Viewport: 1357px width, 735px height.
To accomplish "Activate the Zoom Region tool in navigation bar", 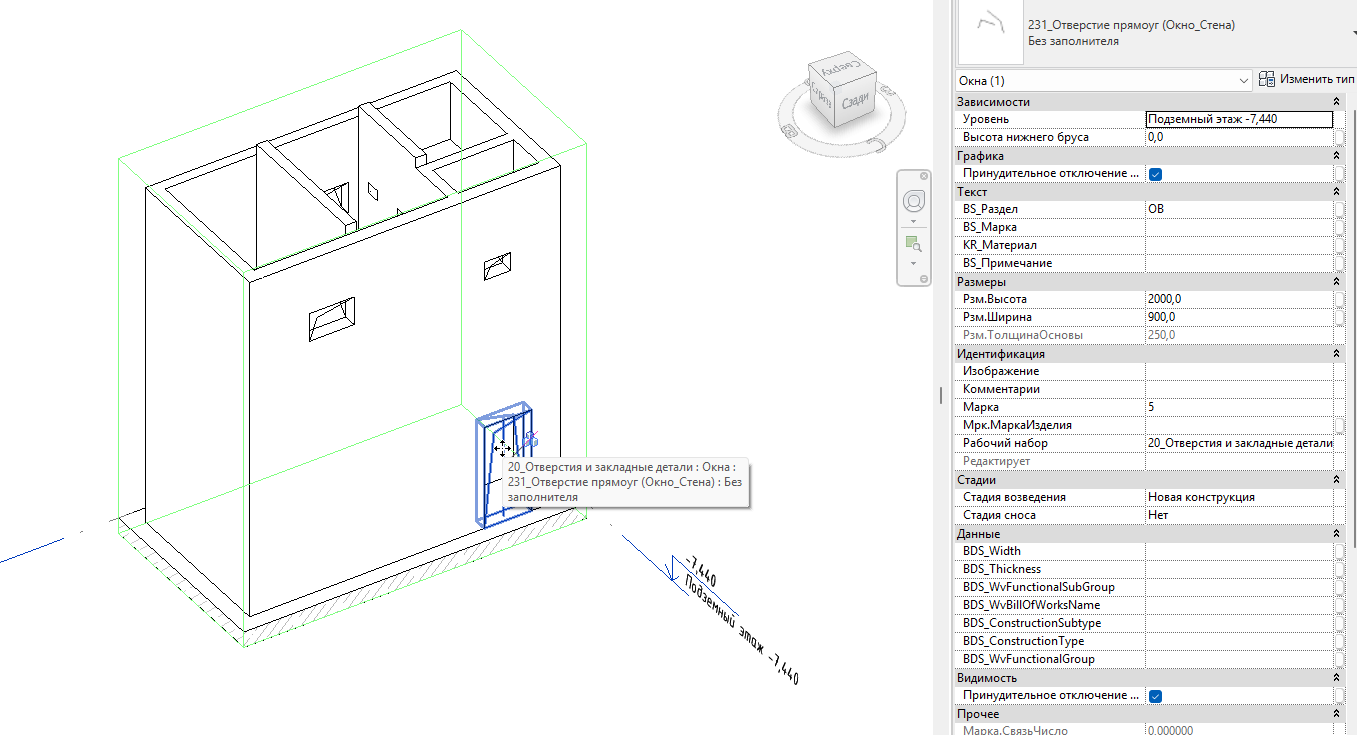I will point(913,243).
